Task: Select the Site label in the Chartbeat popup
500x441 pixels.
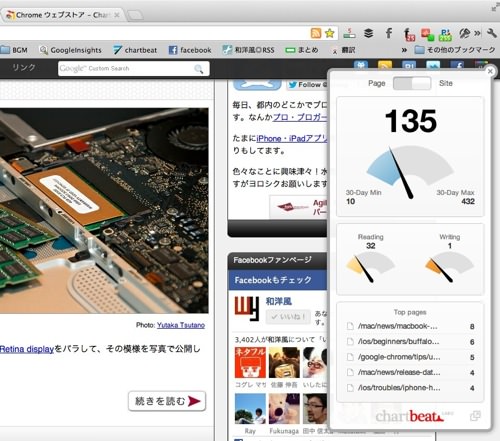Action: click(446, 83)
